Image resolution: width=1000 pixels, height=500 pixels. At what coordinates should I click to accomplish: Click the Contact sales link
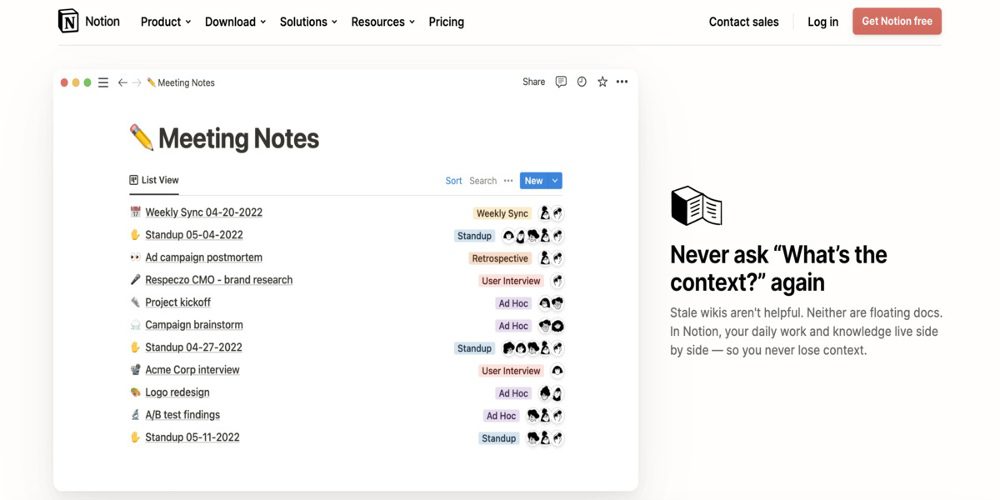coord(744,22)
